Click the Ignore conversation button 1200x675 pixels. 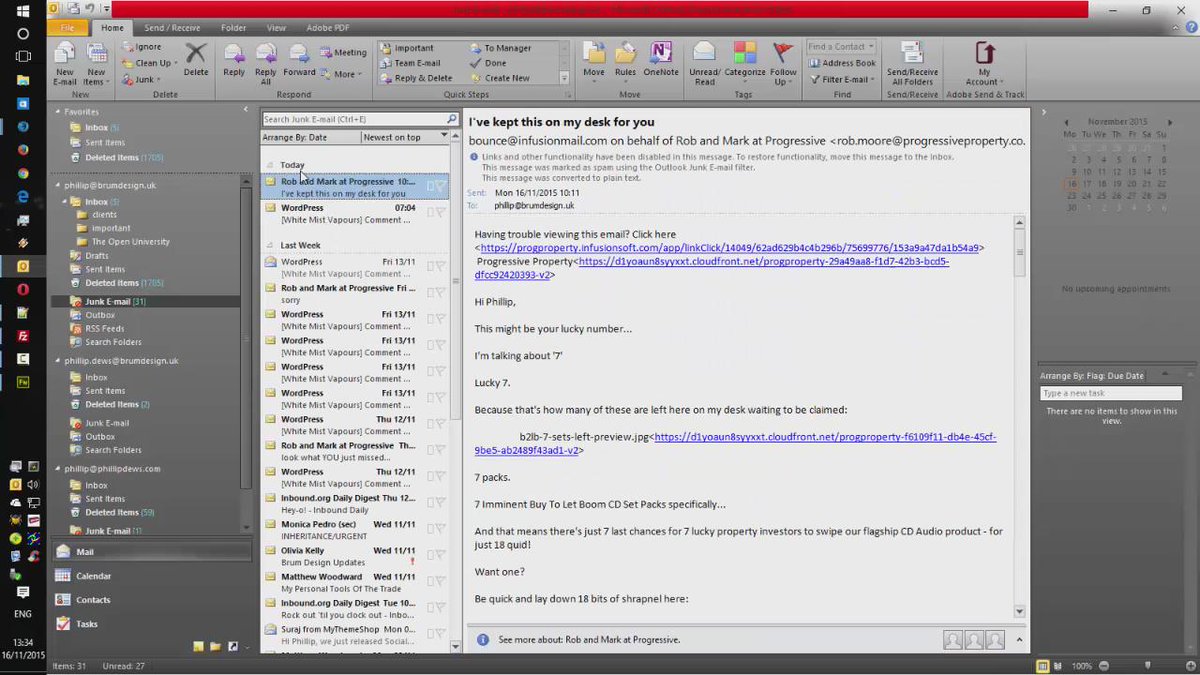pos(141,47)
